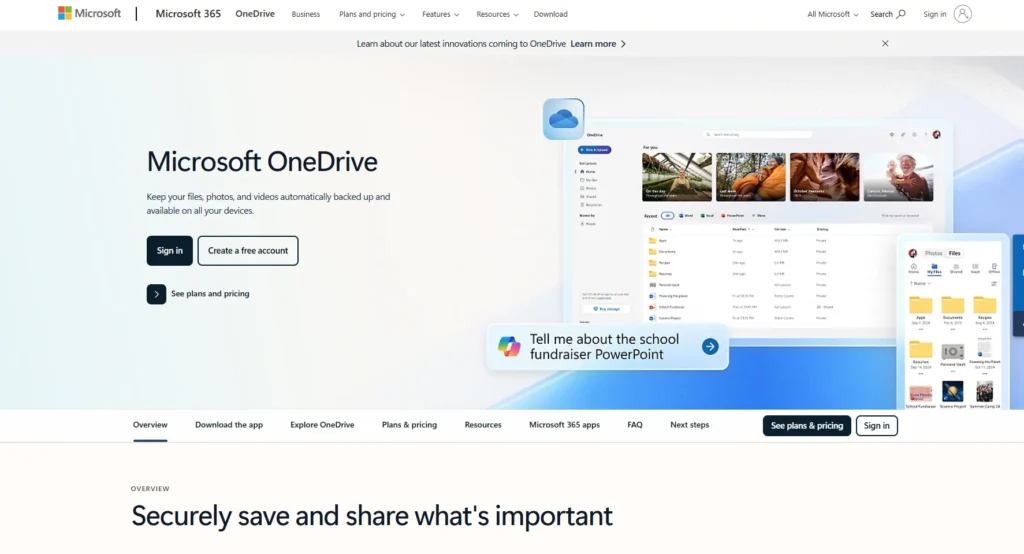This screenshot has width=1024, height=554.
Task: Click the See plans & pricing button
Action: [x=806, y=426]
